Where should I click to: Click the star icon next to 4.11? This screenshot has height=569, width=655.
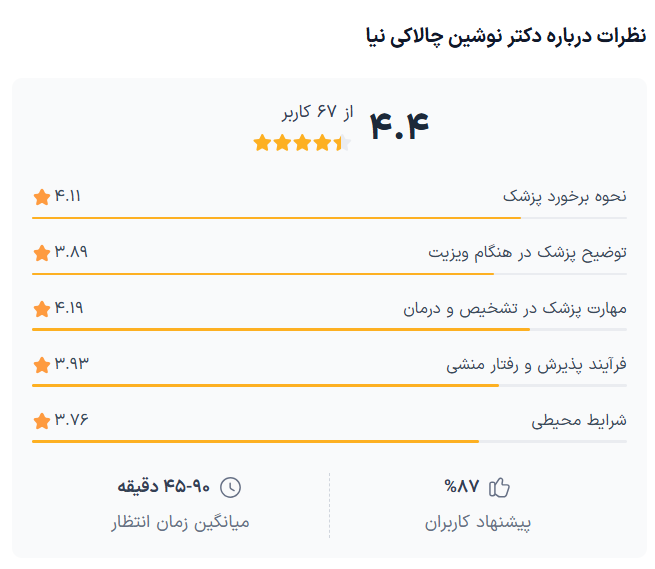click(41, 197)
